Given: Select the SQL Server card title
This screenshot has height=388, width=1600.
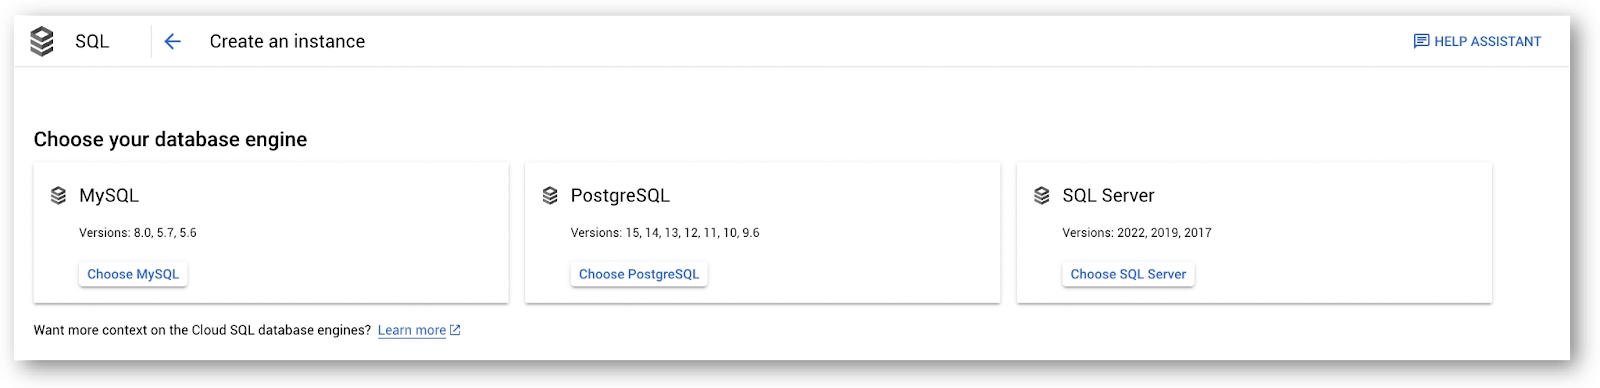Looking at the screenshot, I should pos(1108,195).
